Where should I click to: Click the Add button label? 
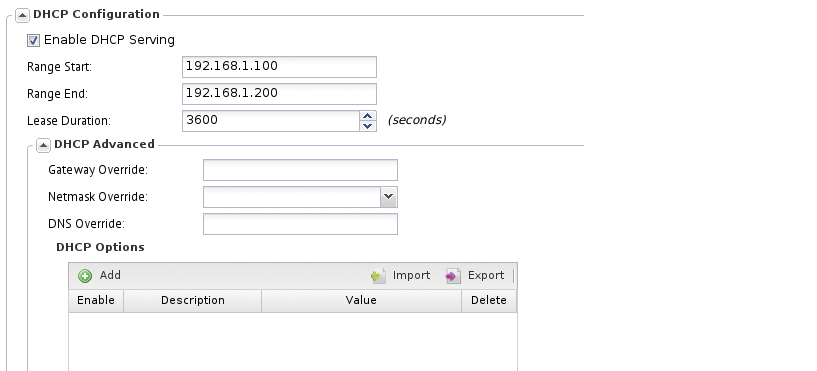pos(110,275)
